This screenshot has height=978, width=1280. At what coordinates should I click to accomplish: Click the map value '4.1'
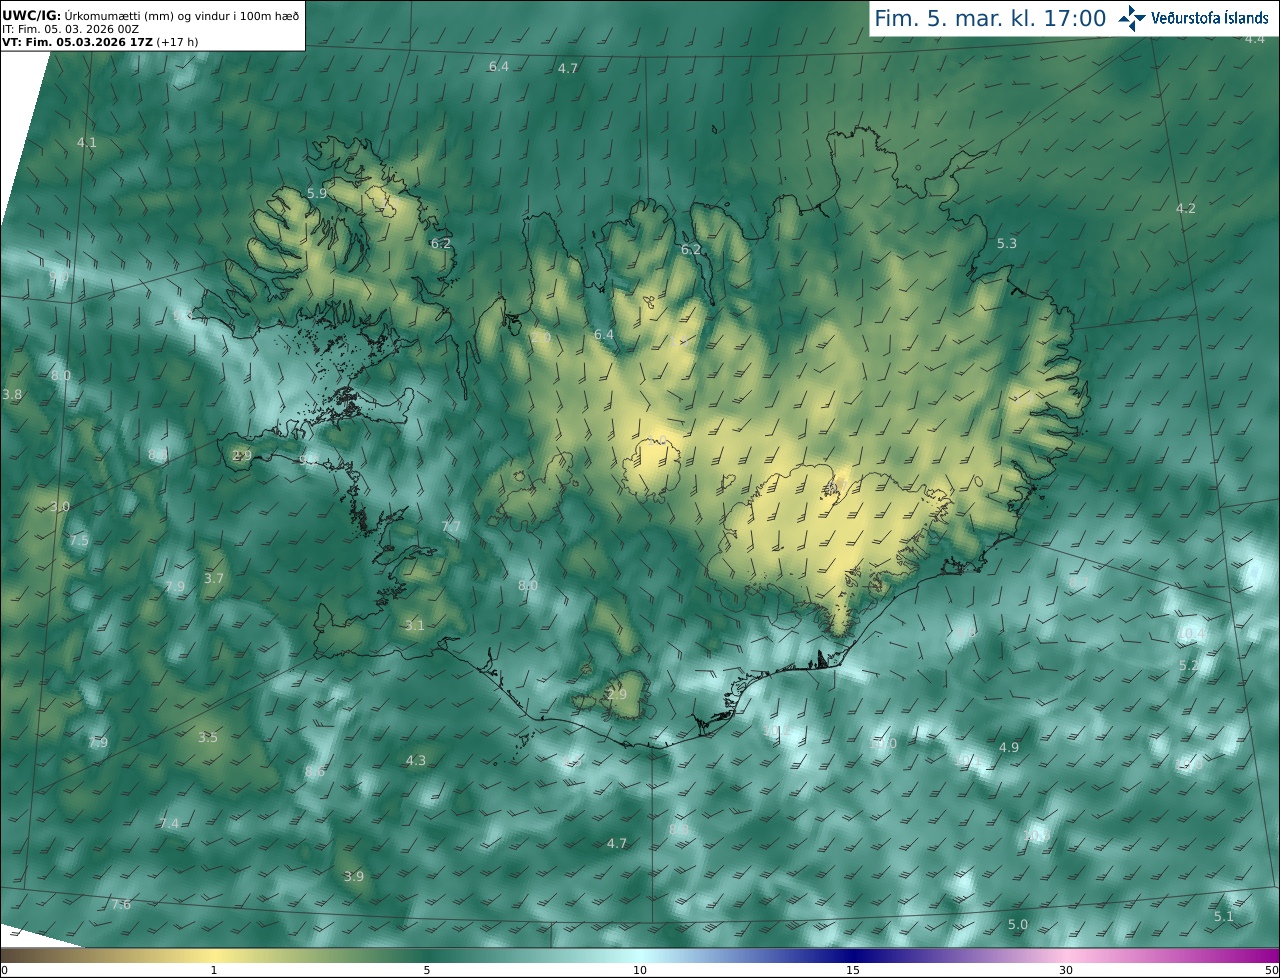87,142
